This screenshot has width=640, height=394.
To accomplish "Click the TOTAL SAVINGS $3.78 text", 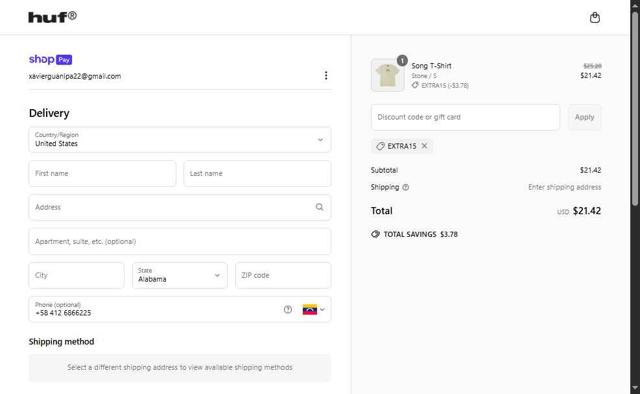I will (420, 234).
